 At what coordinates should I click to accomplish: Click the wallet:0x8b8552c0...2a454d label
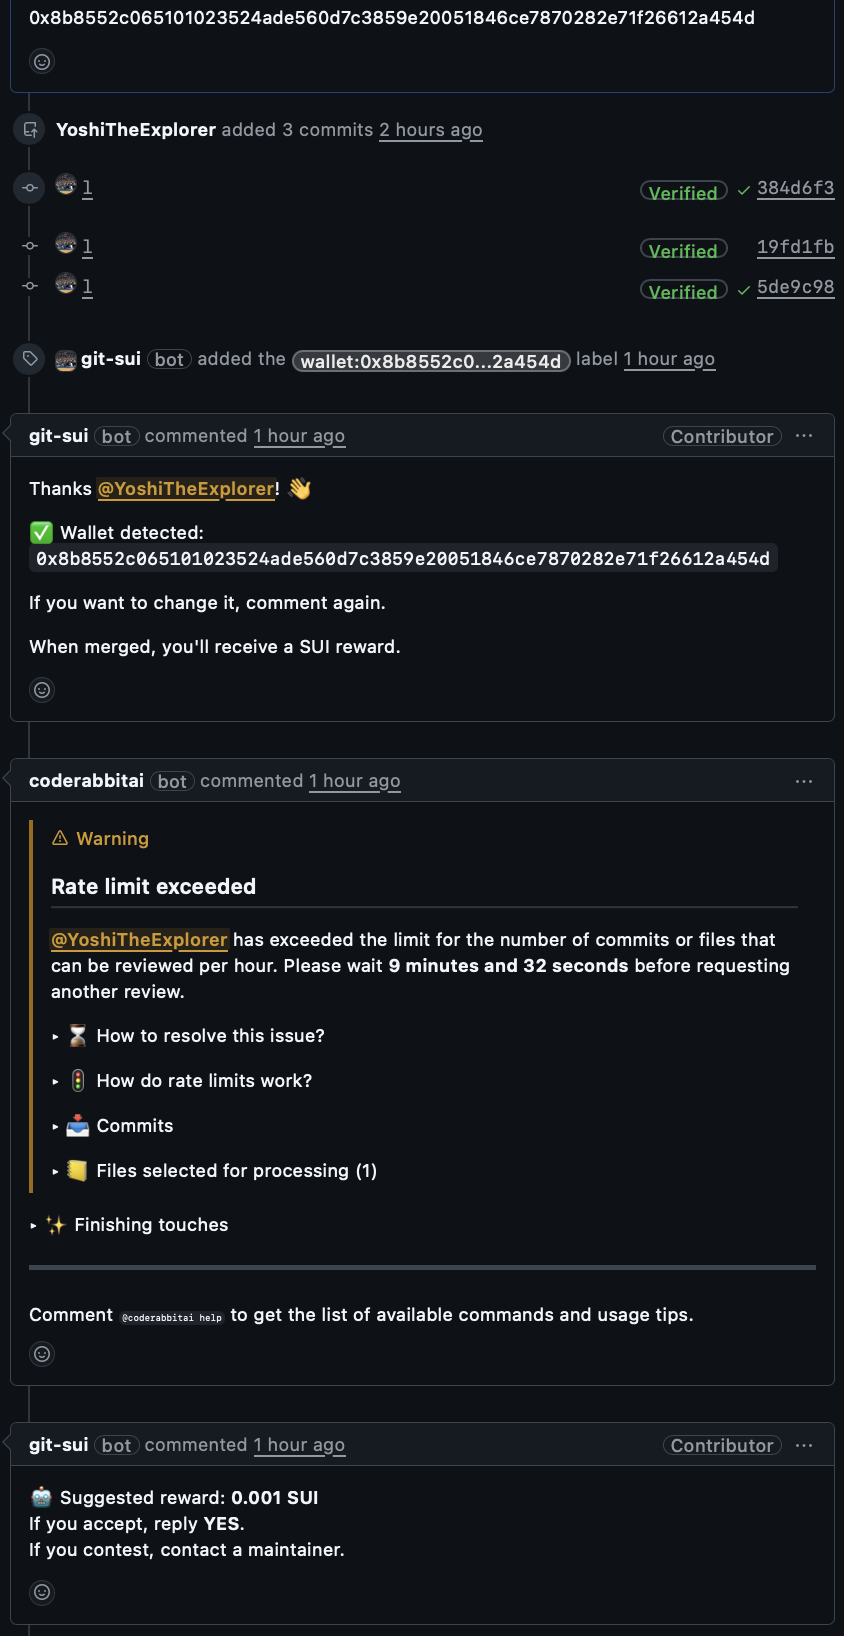click(x=431, y=361)
